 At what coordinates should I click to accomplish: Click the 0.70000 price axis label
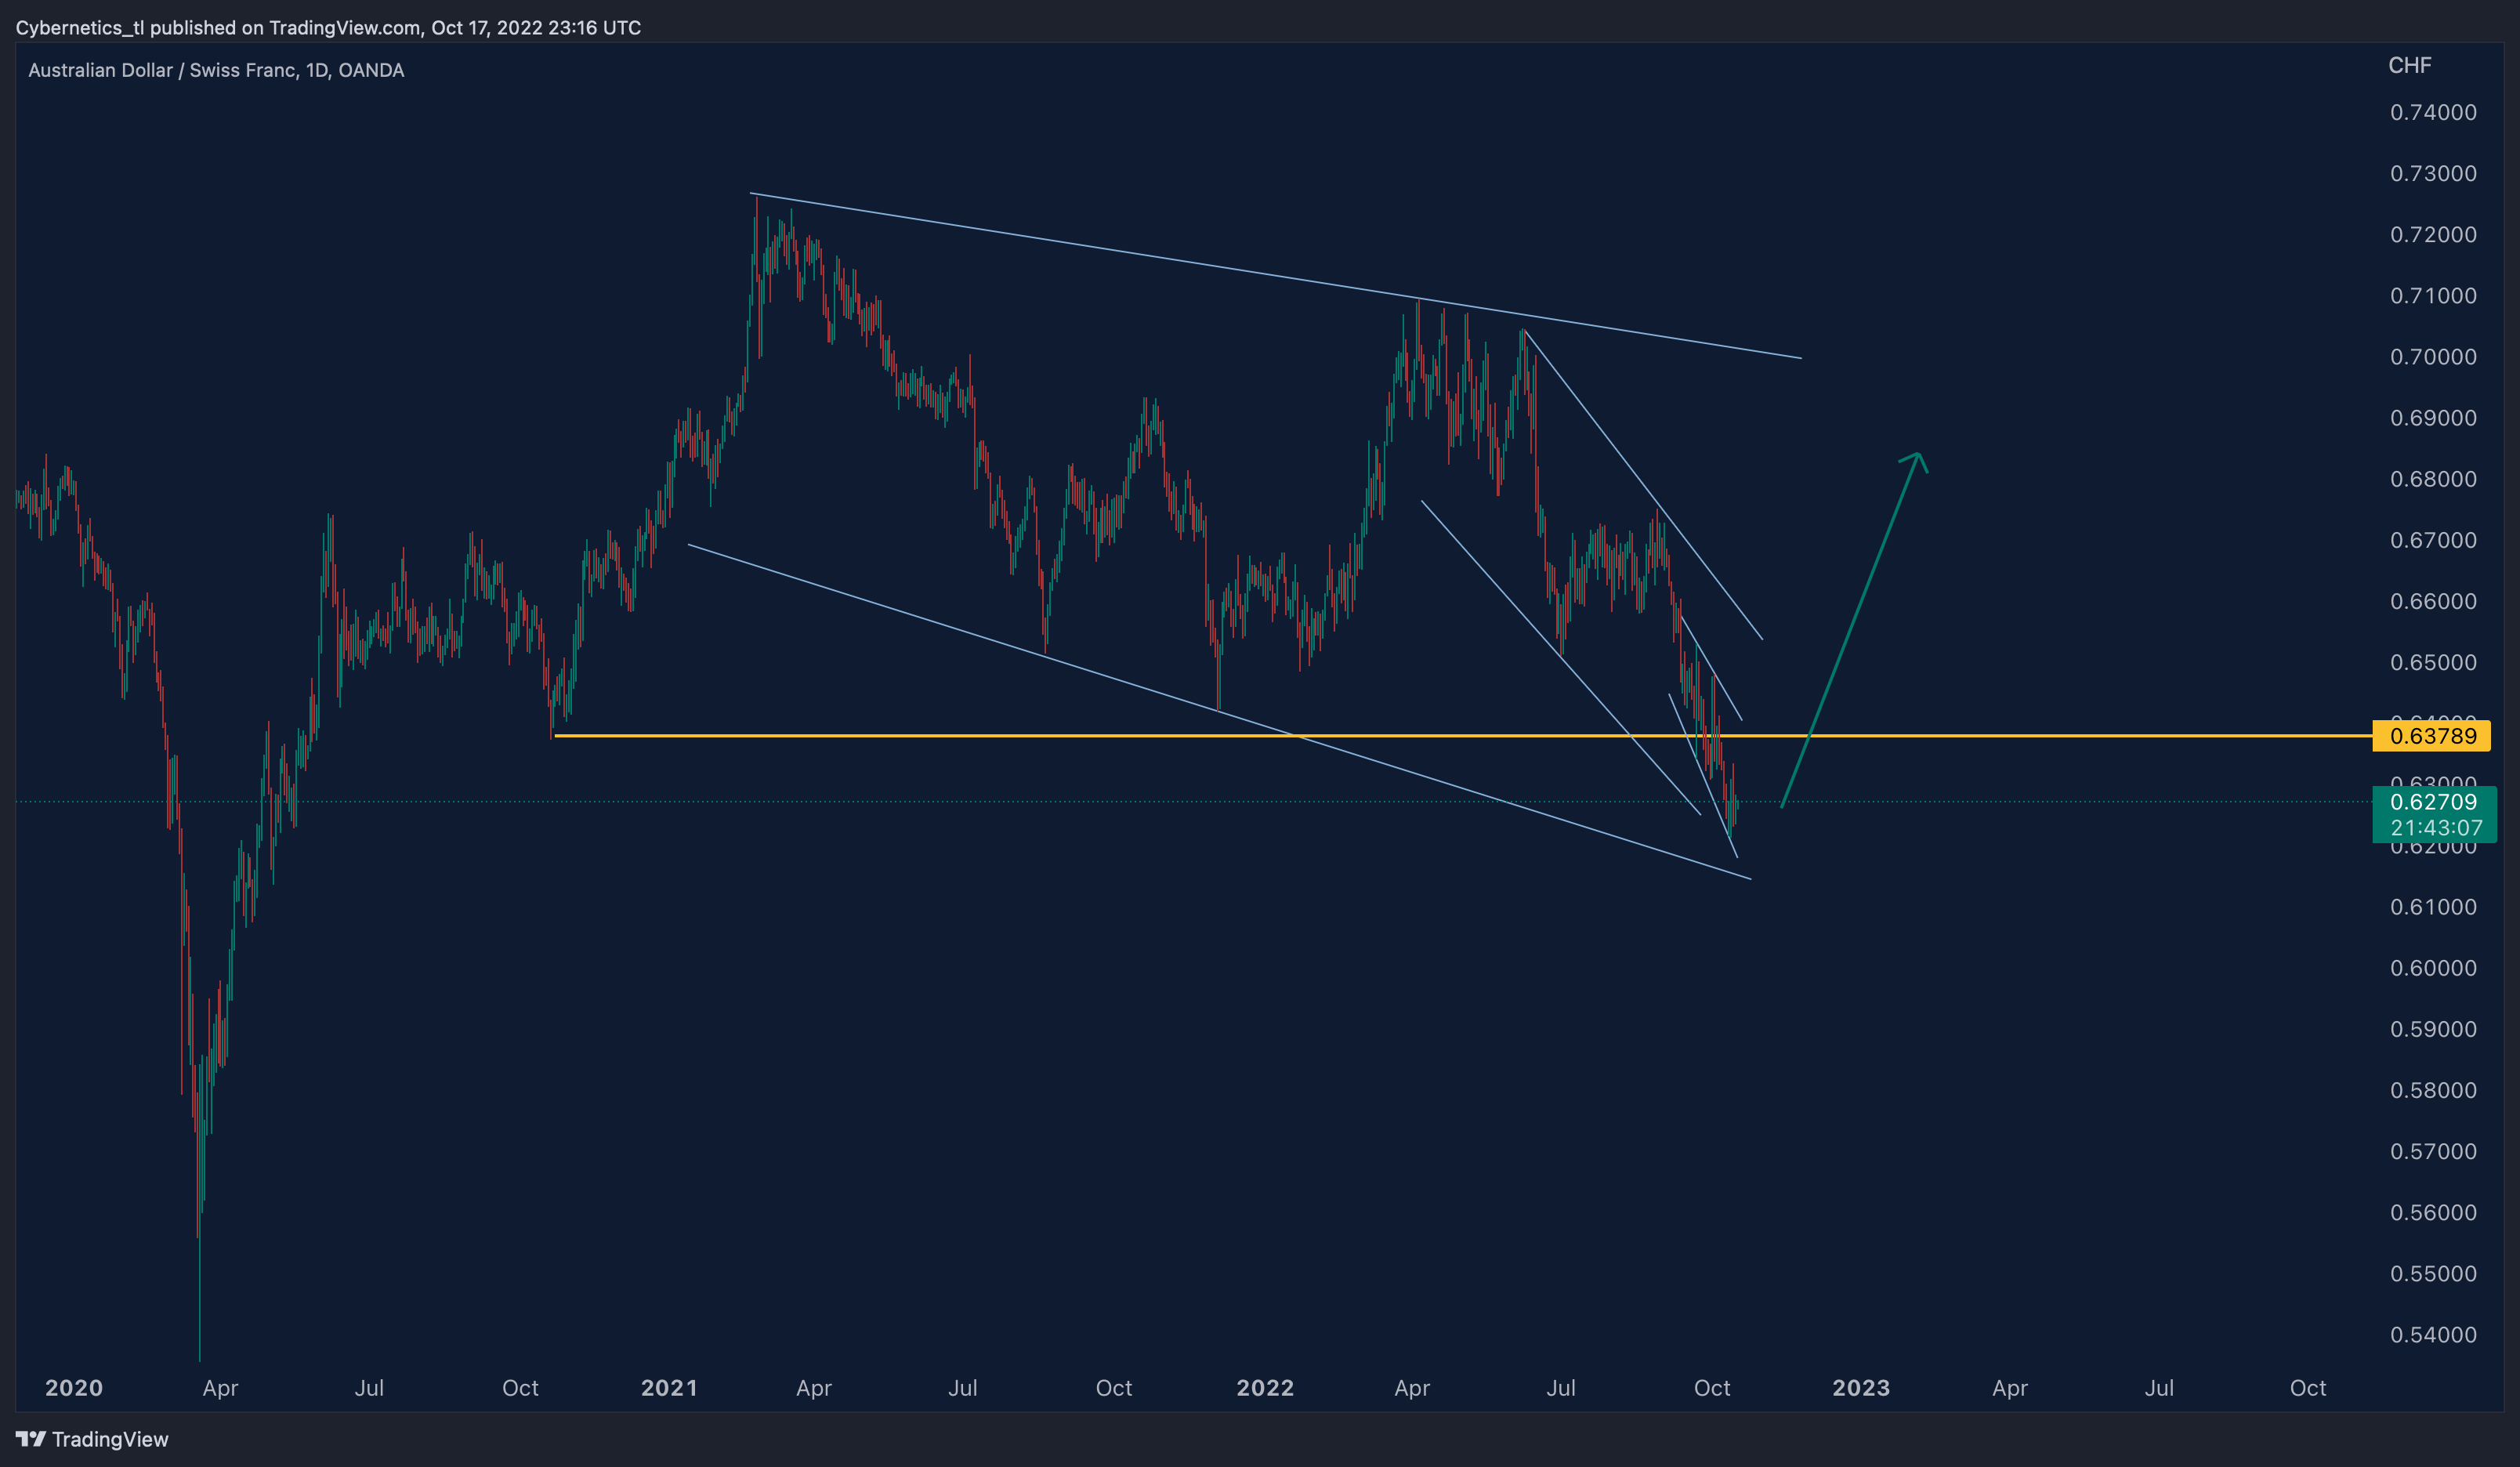(2433, 357)
